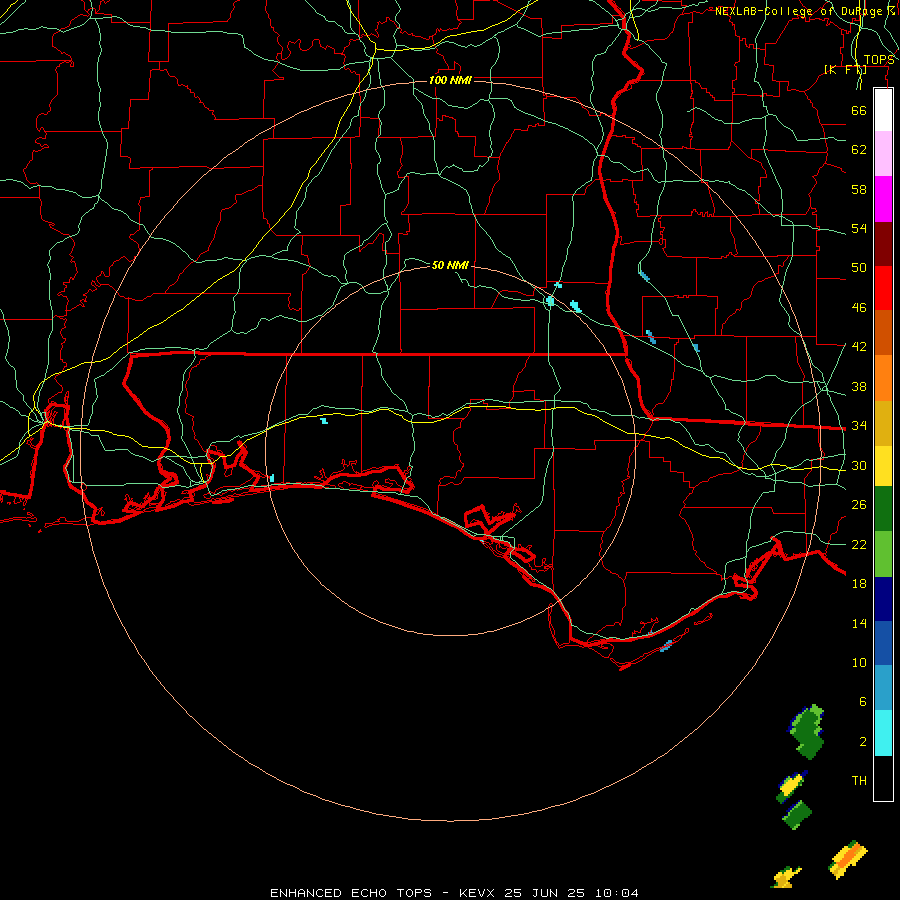Click the white swatch in the tops legend
Viewport: 900px width, 900px height.
(x=883, y=110)
